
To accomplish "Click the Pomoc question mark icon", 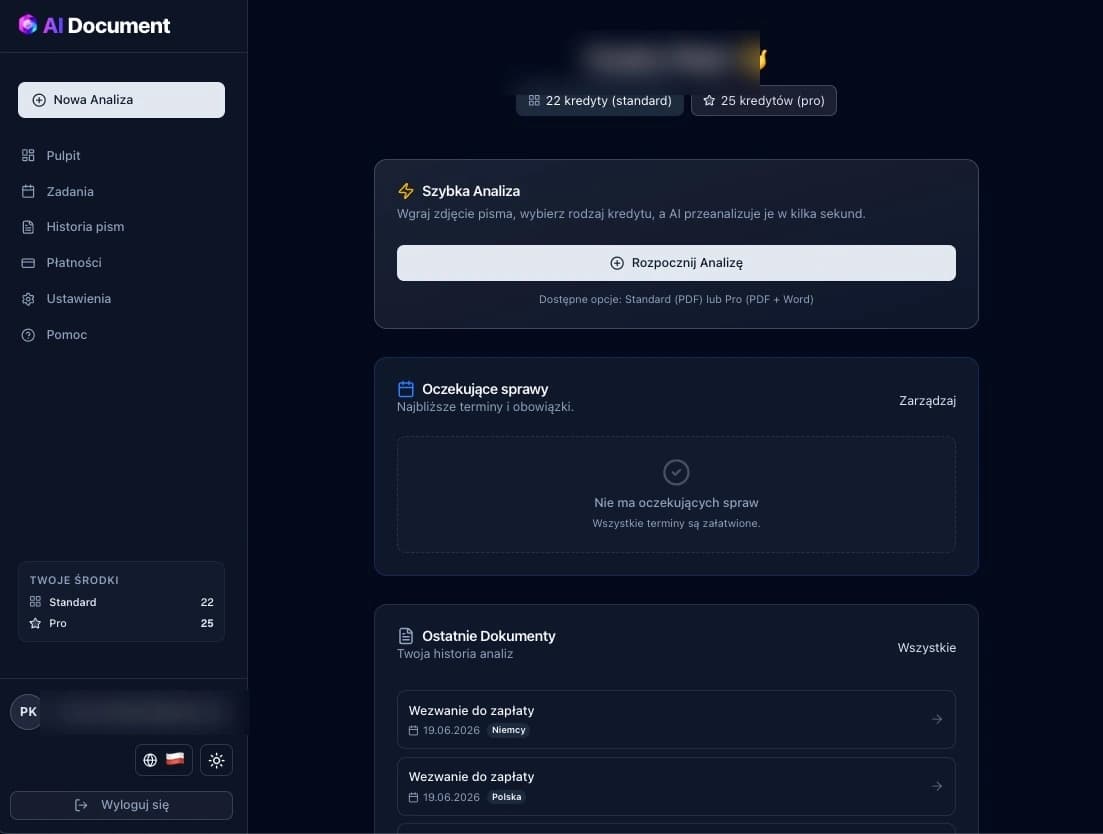I will pyautogui.click(x=28, y=335).
